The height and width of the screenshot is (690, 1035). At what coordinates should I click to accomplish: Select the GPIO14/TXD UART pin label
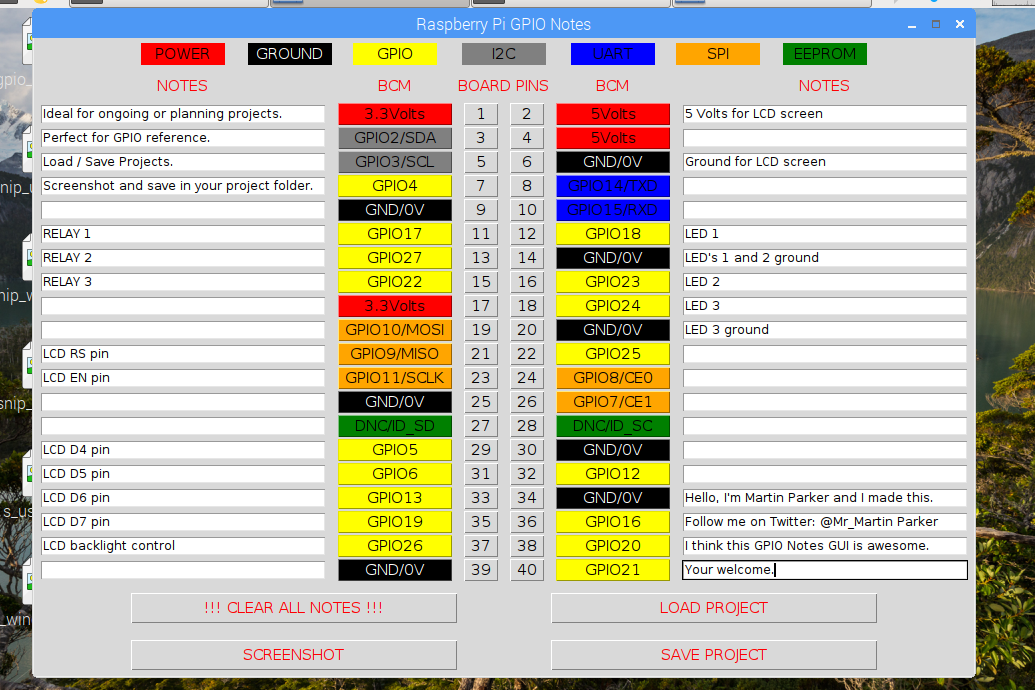tap(613, 186)
